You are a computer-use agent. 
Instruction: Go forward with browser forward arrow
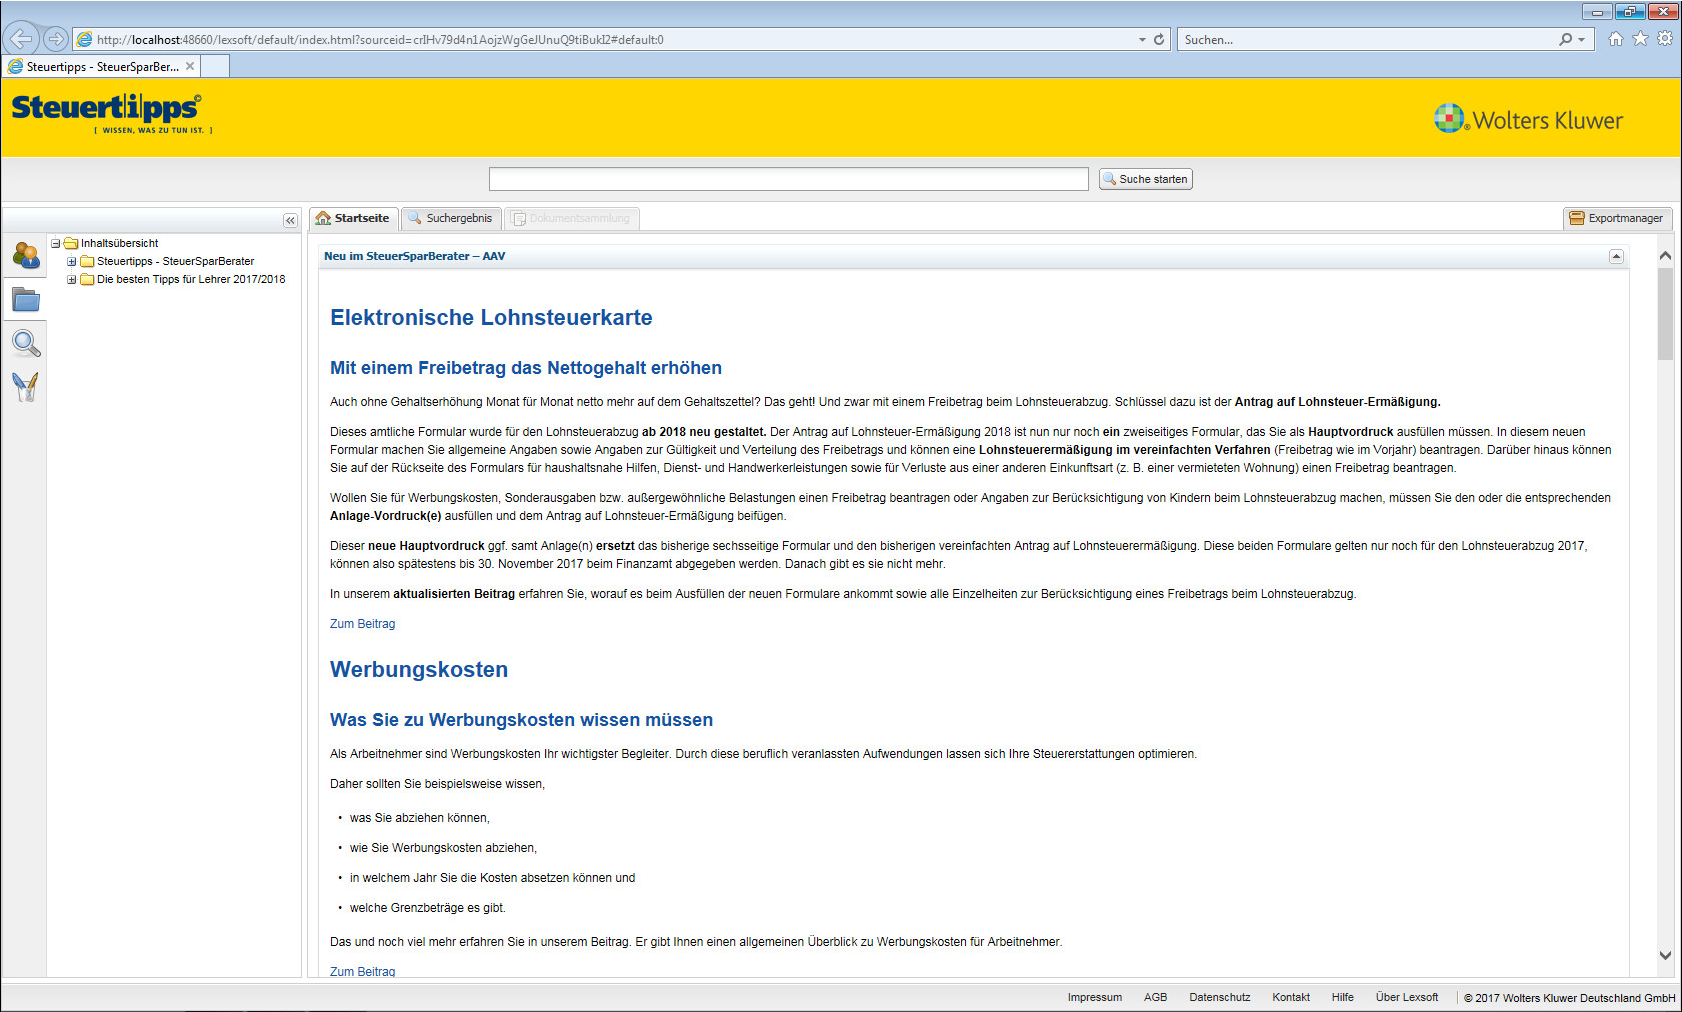56,39
